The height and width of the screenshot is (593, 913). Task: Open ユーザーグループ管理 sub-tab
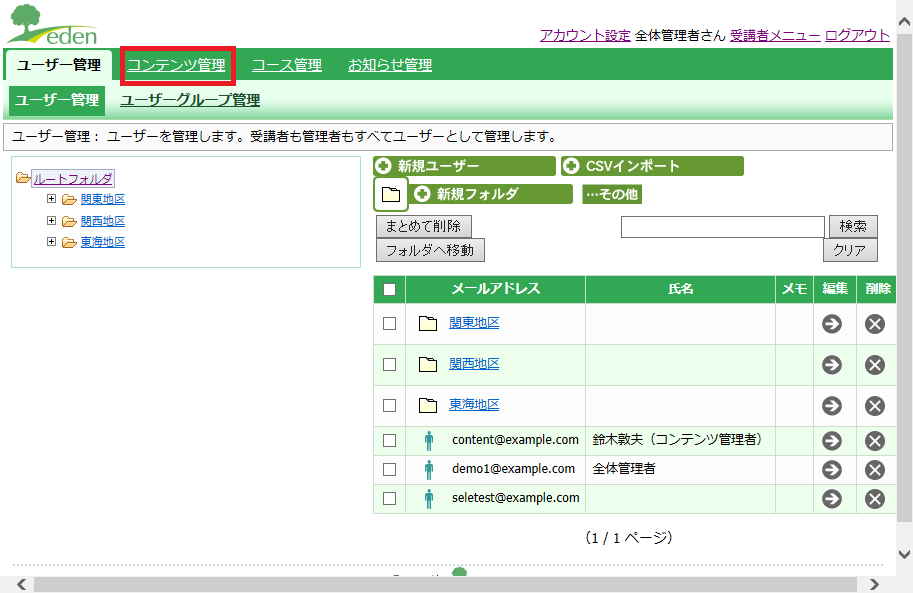click(190, 100)
